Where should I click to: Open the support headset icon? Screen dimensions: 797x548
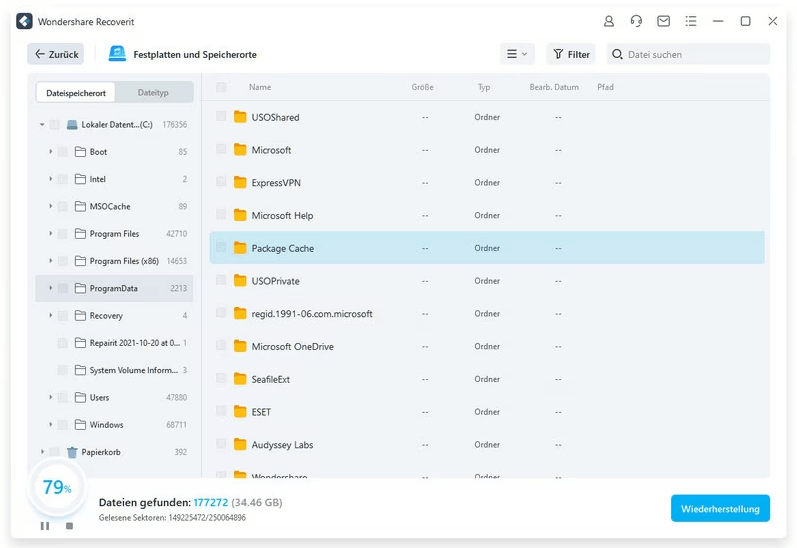coord(636,21)
